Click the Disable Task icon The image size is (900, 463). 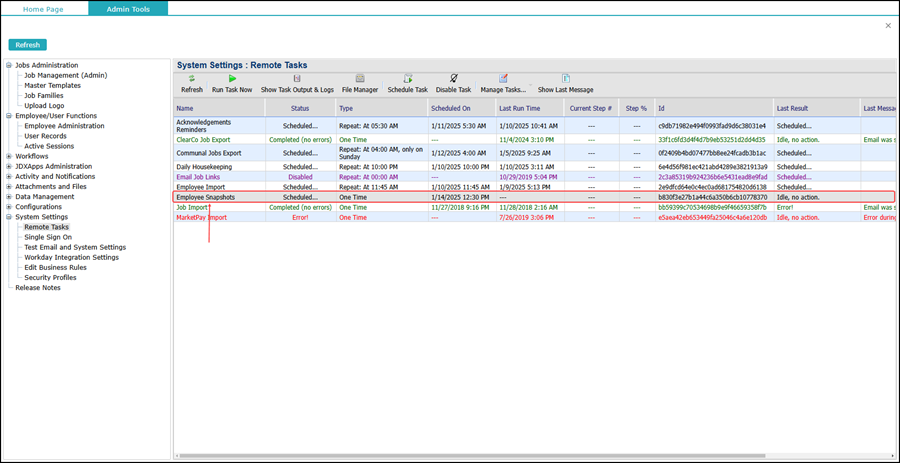pyautogui.click(x=453, y=79)
